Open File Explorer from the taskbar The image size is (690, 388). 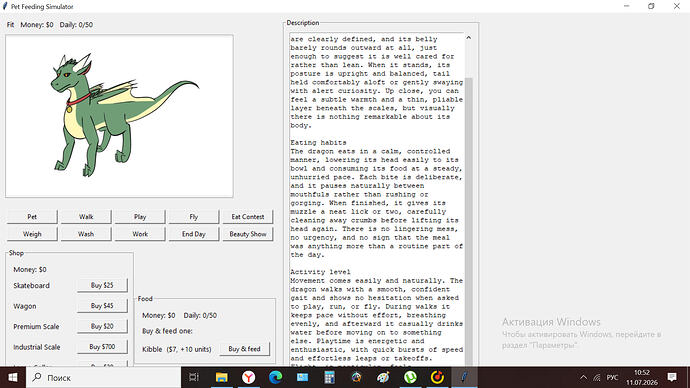coord(221,377)
